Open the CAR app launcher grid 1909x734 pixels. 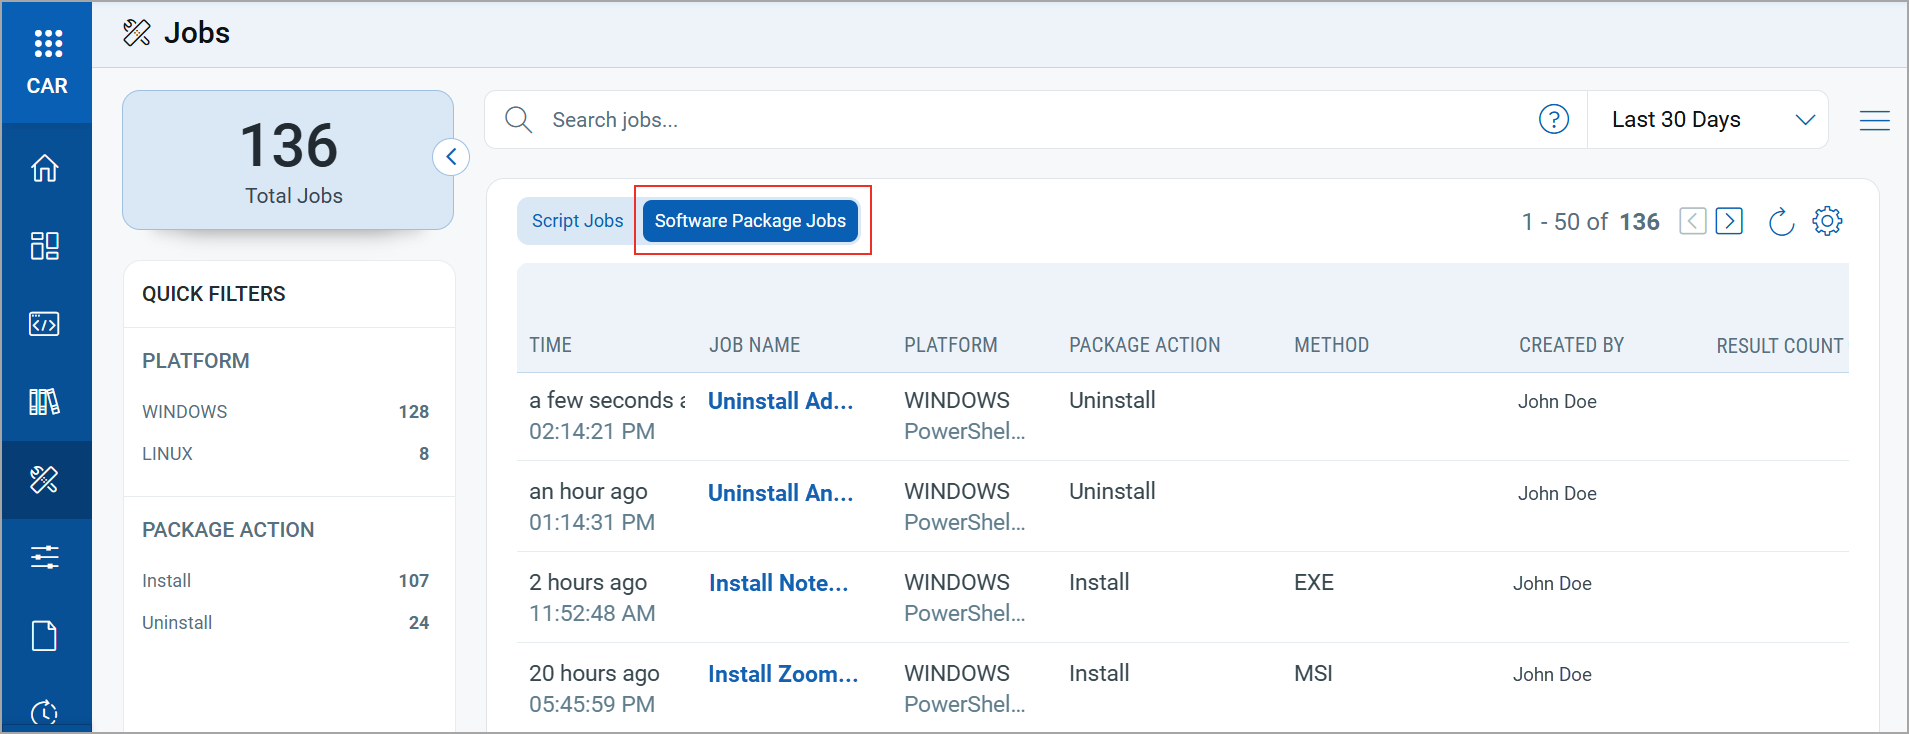coord(47,43)
